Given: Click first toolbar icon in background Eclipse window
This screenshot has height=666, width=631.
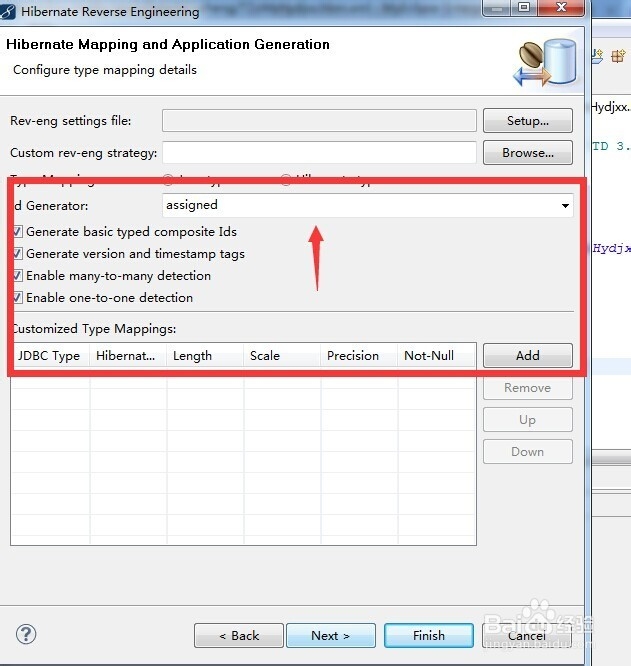Looking at the screenshot, I should point(598,56).
